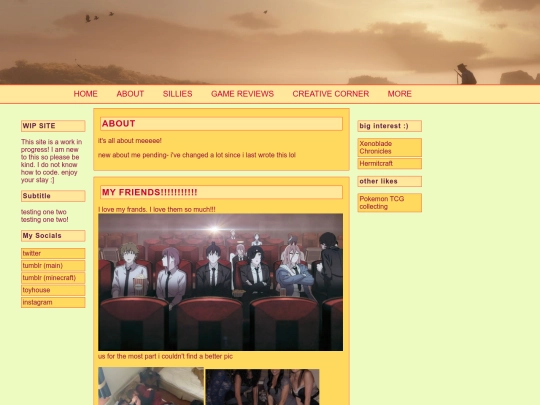Open the Hermitcraft interest link
Screen dimensions: 540x405
390,164
